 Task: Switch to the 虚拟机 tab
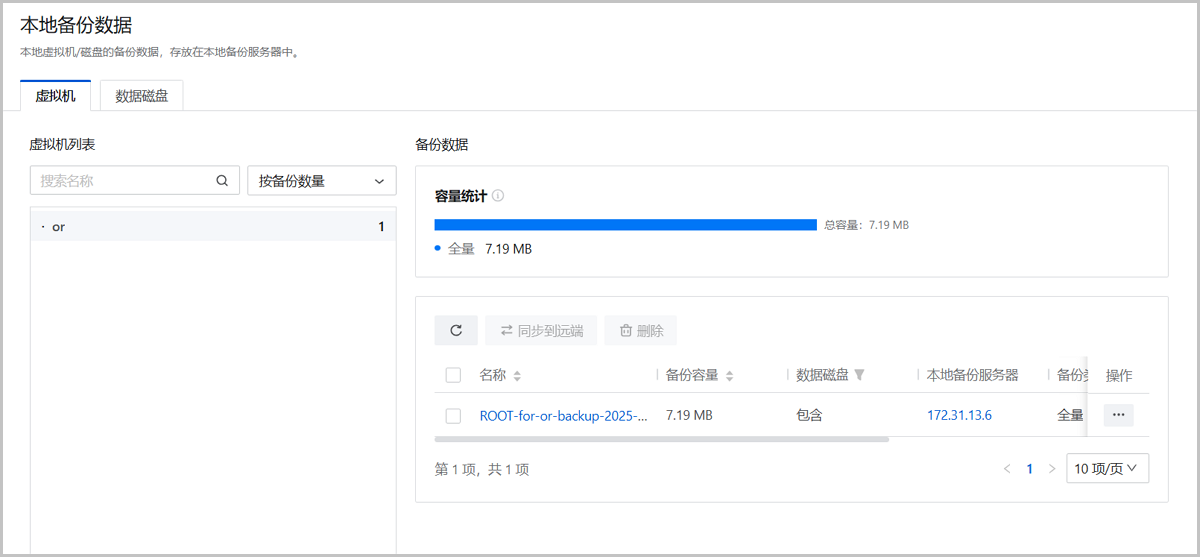point(56,96)
